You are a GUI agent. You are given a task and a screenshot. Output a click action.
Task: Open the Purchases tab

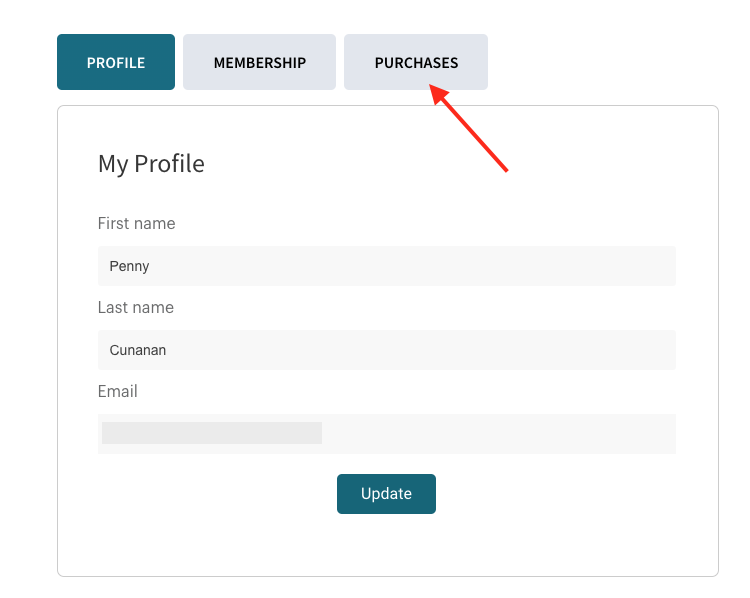click(x=416, y=62)
